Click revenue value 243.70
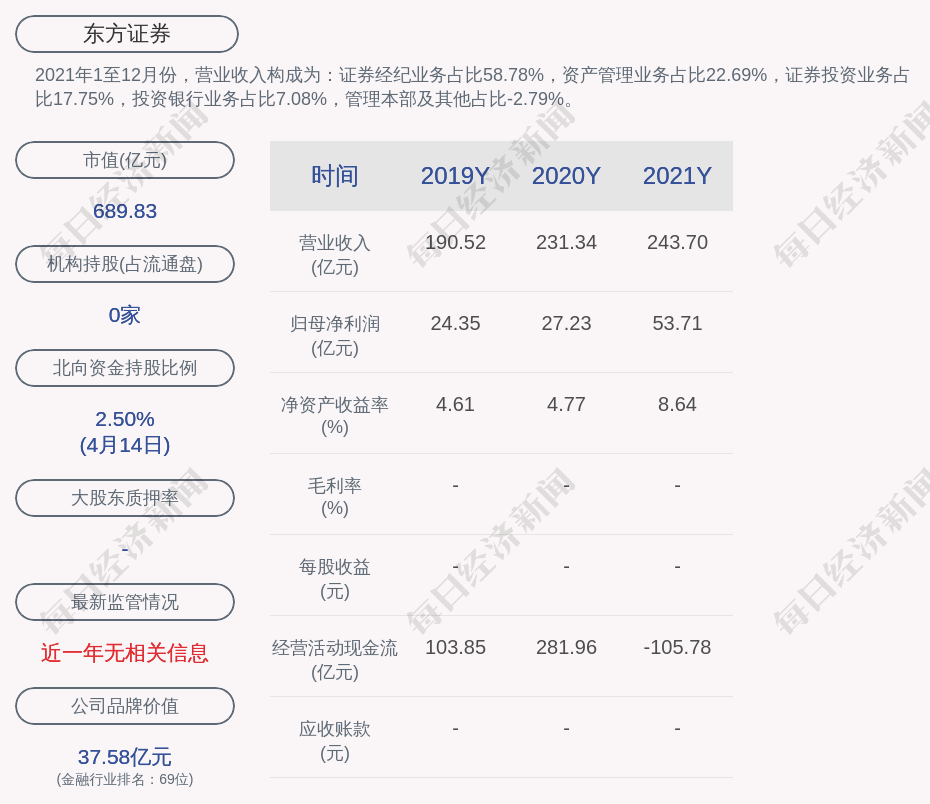The height and width of the screenshot is (804, 930). pyautogui.click(x=677, y=243)
